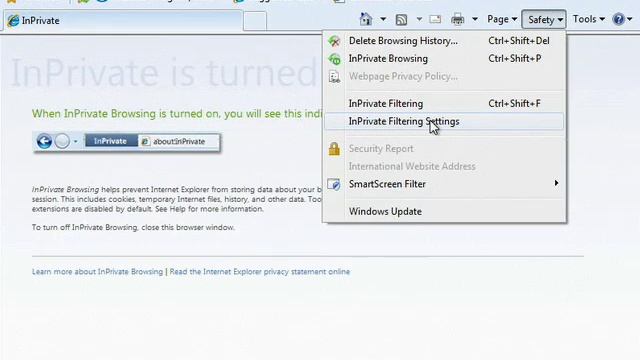The image size is (640, 360).
Task: Close the Safety menu button
Action: pyautogui.click(x=544, y=19)
